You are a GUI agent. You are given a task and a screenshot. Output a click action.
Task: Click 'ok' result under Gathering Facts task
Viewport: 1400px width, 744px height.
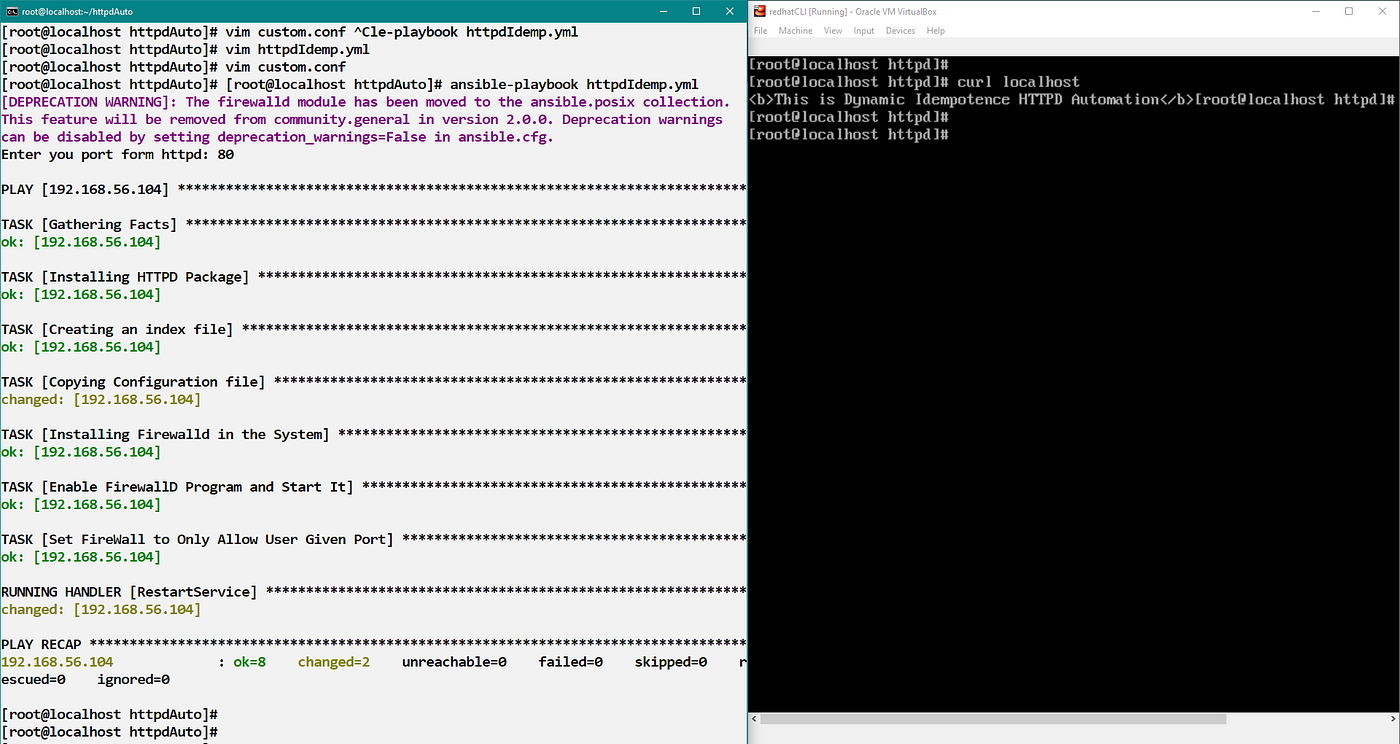coord(80,242)
